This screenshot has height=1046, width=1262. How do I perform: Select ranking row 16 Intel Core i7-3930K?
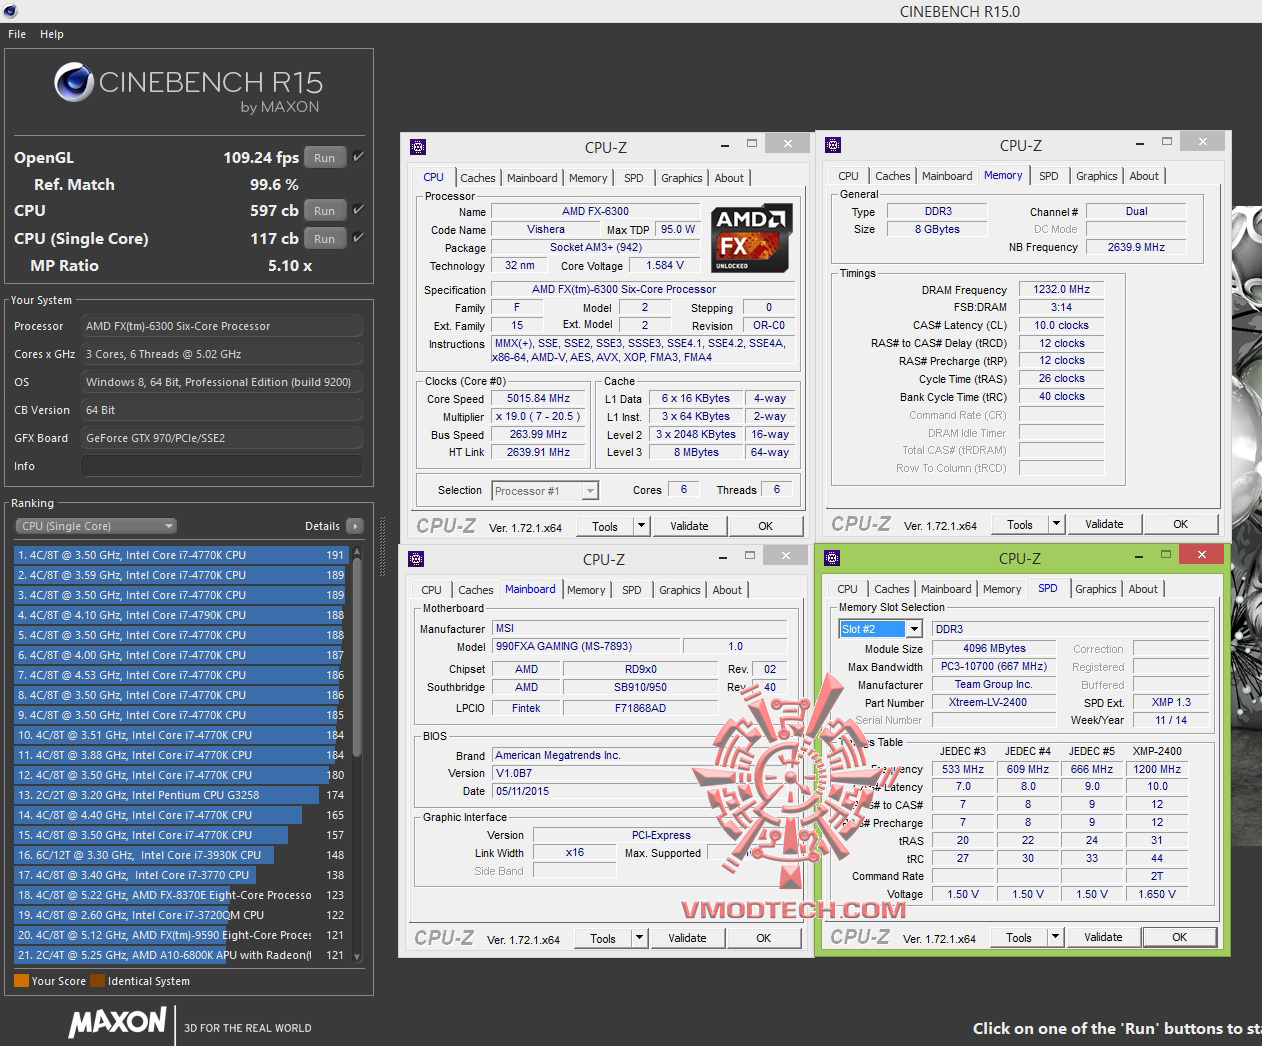tap(180, 855)
